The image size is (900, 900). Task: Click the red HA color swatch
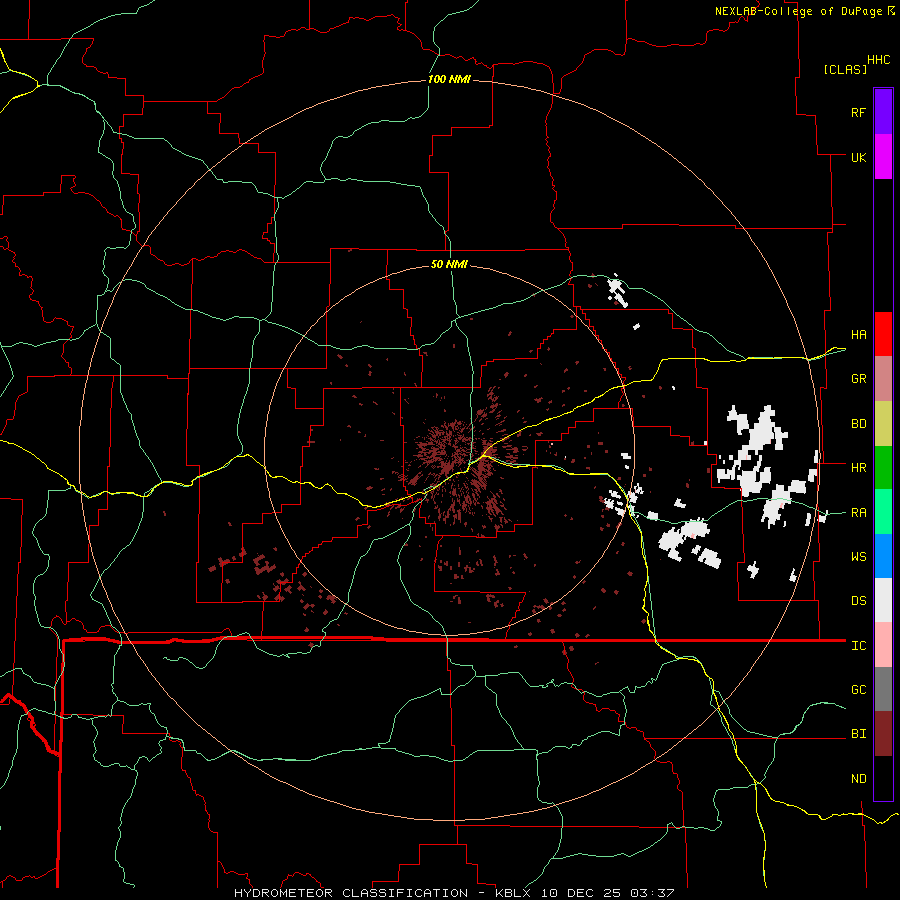point(883,334)
